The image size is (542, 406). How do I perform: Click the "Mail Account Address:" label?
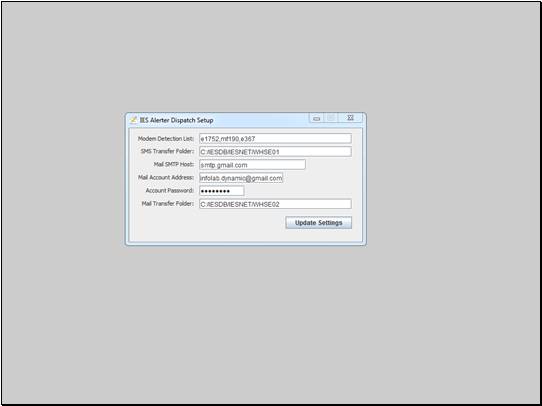pos(166,177)
